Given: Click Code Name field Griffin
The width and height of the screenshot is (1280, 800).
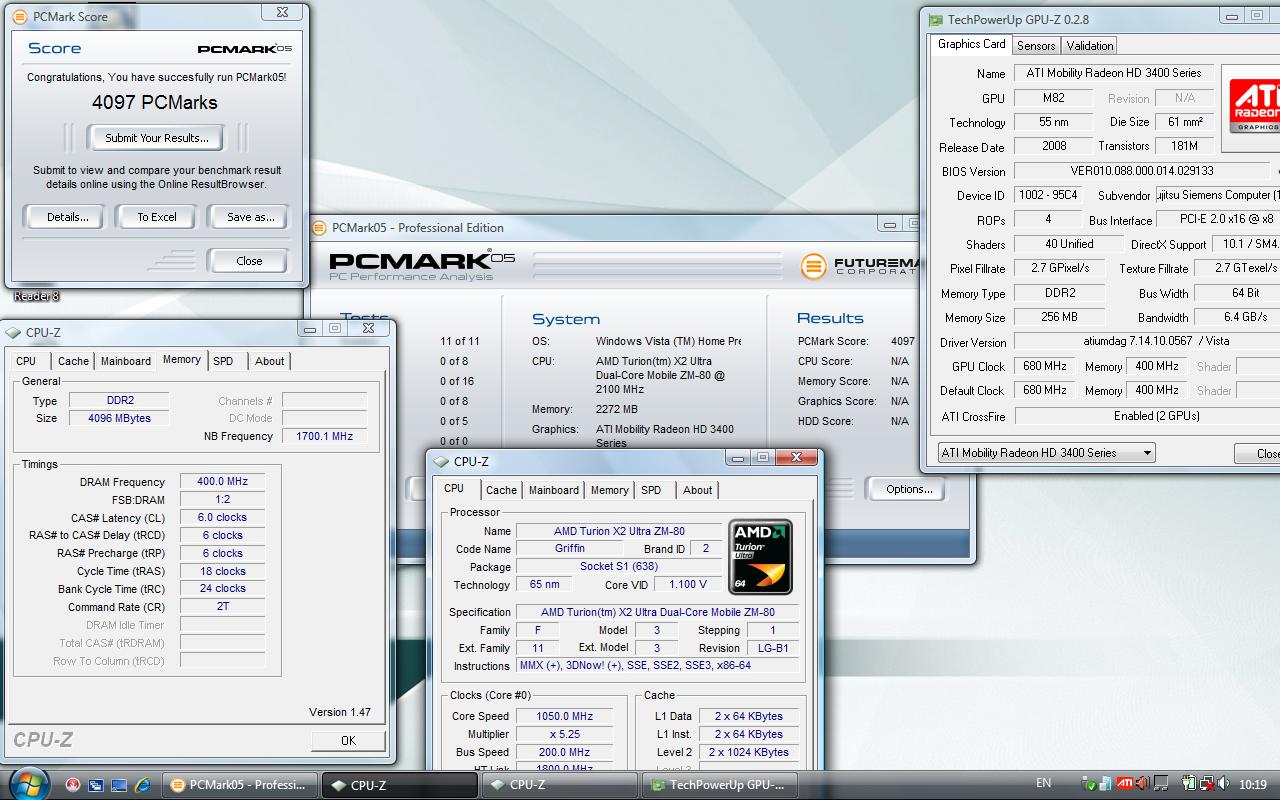Looking at the screenshot, I should (x=570, y=549).
